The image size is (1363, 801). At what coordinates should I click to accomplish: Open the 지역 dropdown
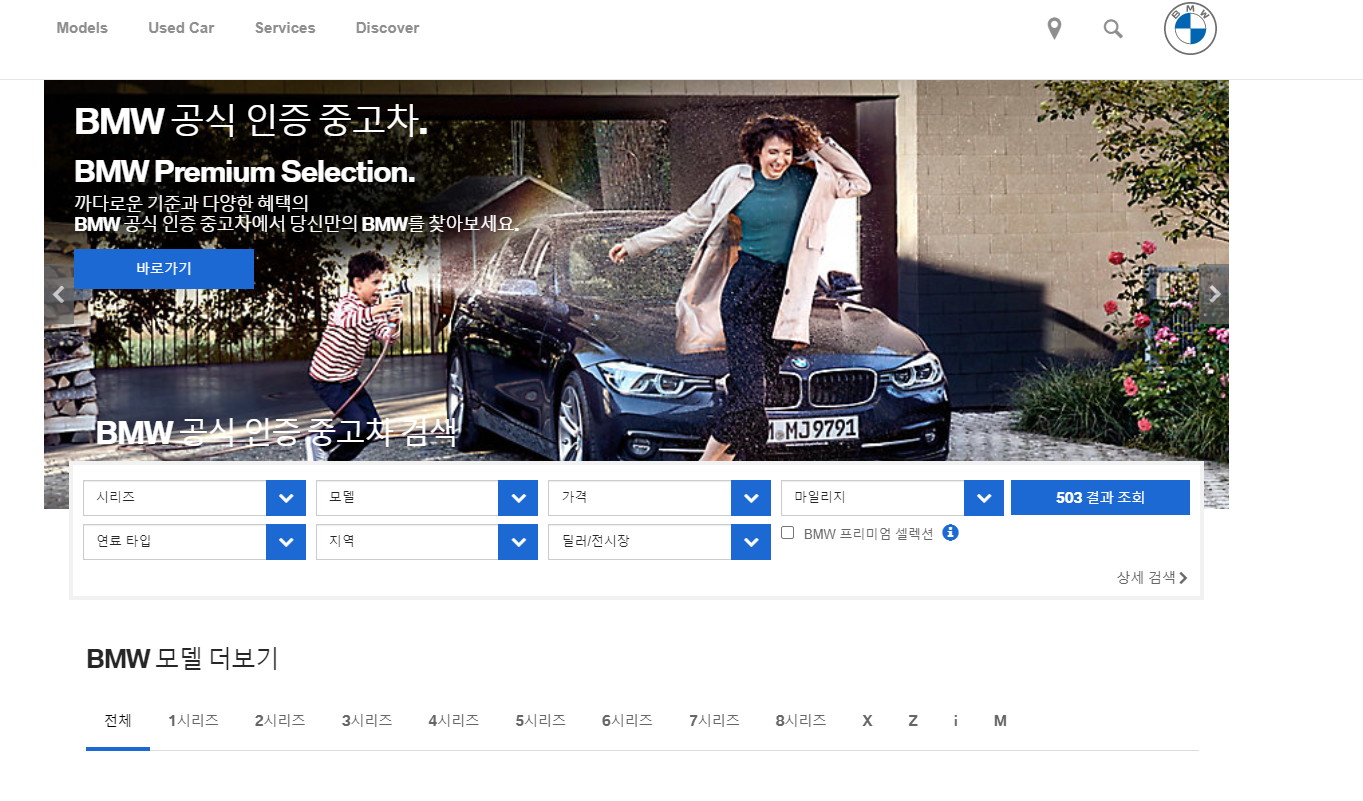[x=427, y=542]
